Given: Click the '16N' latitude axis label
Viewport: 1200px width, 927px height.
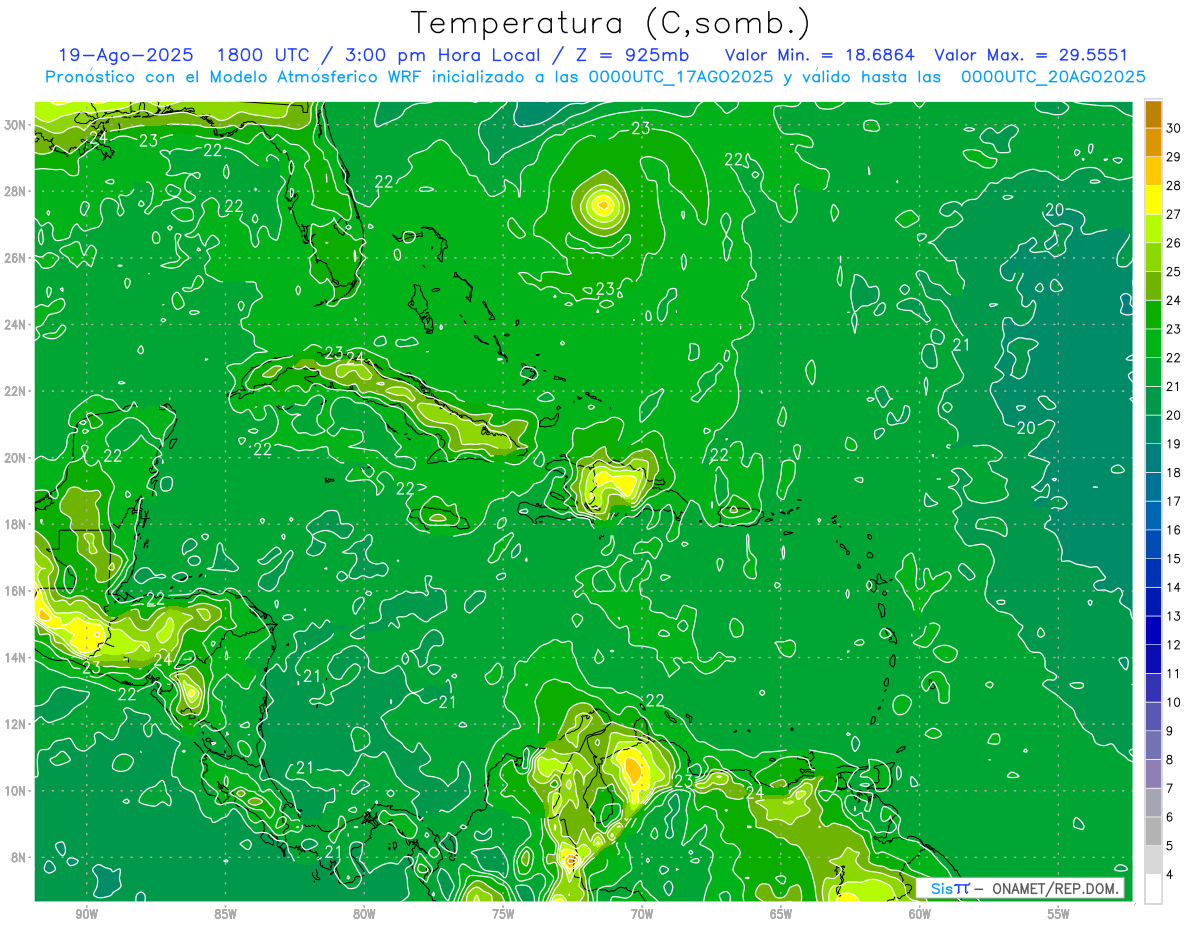Looking at the screenshot, I should click(16, 591).
